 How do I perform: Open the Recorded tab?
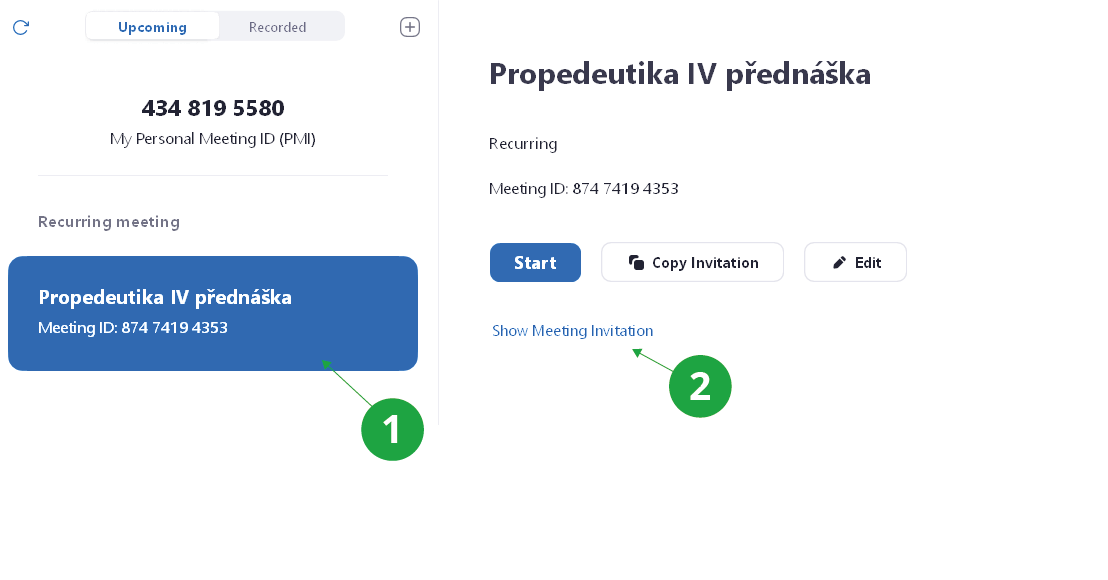click(x=278, y=27)
